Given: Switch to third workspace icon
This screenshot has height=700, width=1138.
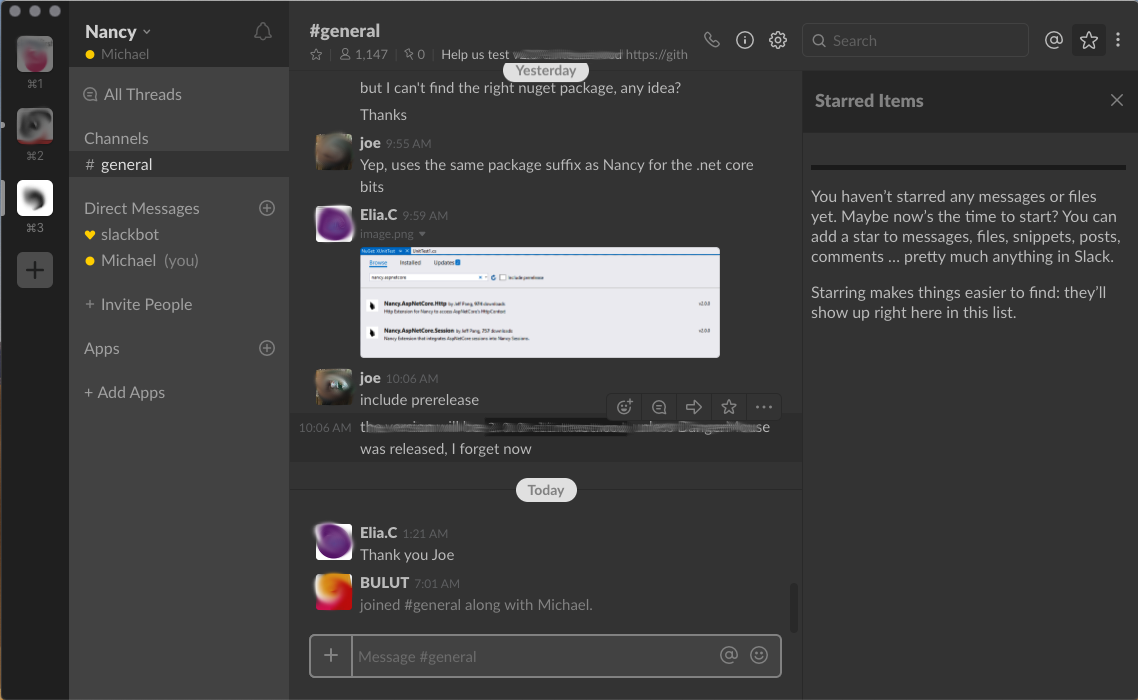Looking at the screenshot, I should 35,198.
